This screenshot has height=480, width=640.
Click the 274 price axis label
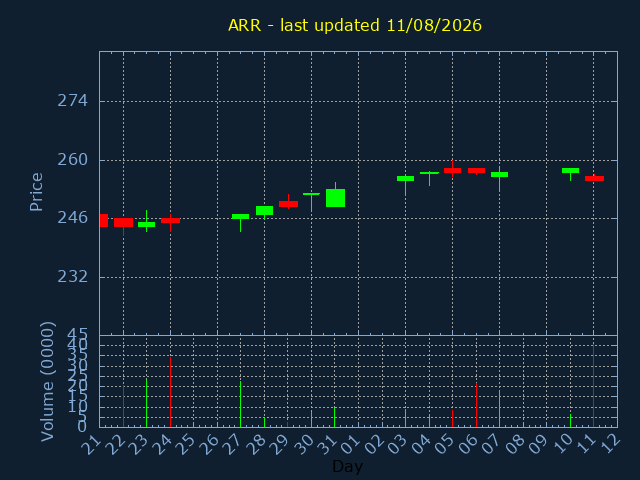point(73,101)
